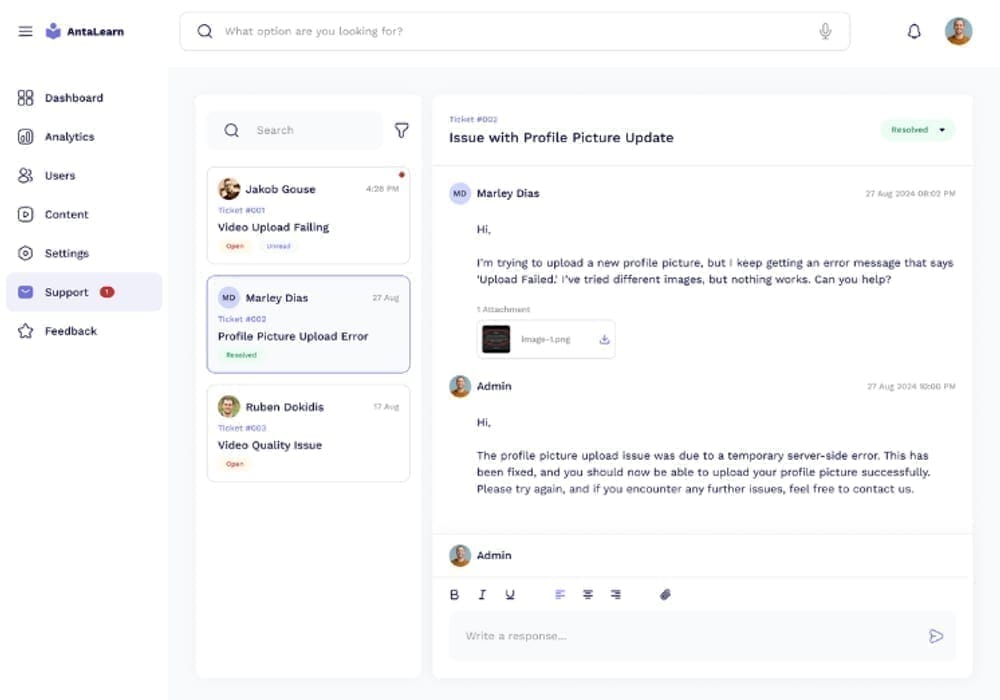Align response text right
This screenshot has height=700, width=1000.
click(615, 594)
